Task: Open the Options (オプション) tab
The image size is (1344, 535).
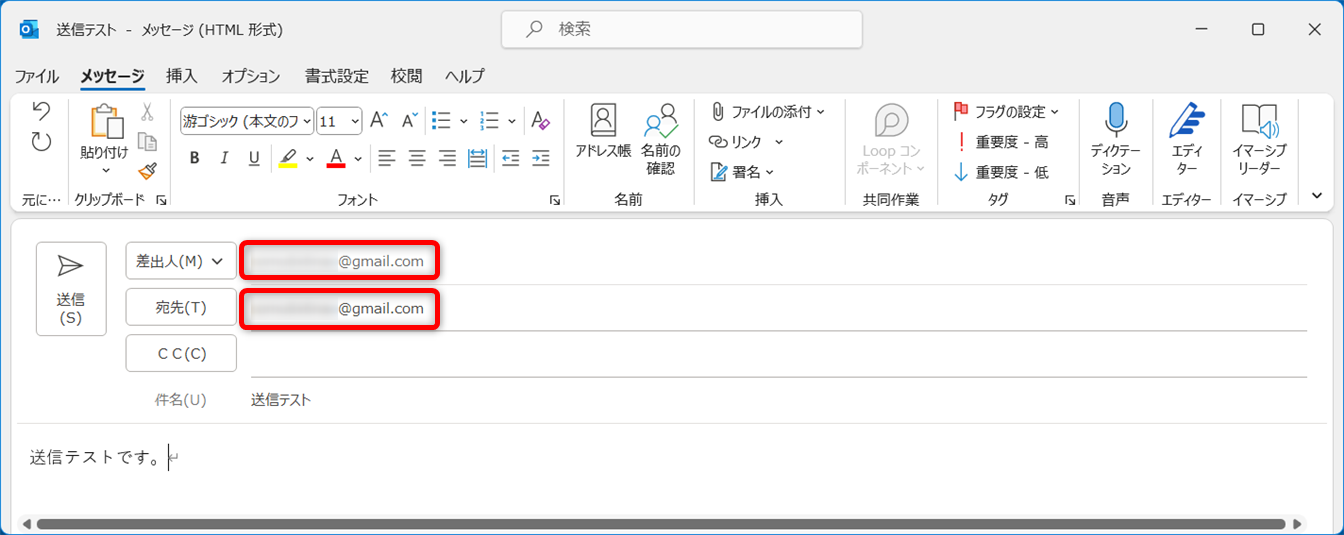Action: pos(251,76)
